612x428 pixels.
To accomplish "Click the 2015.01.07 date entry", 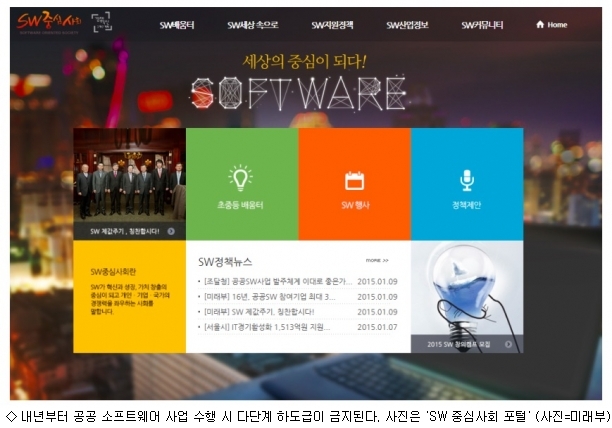I will (377, 327).
